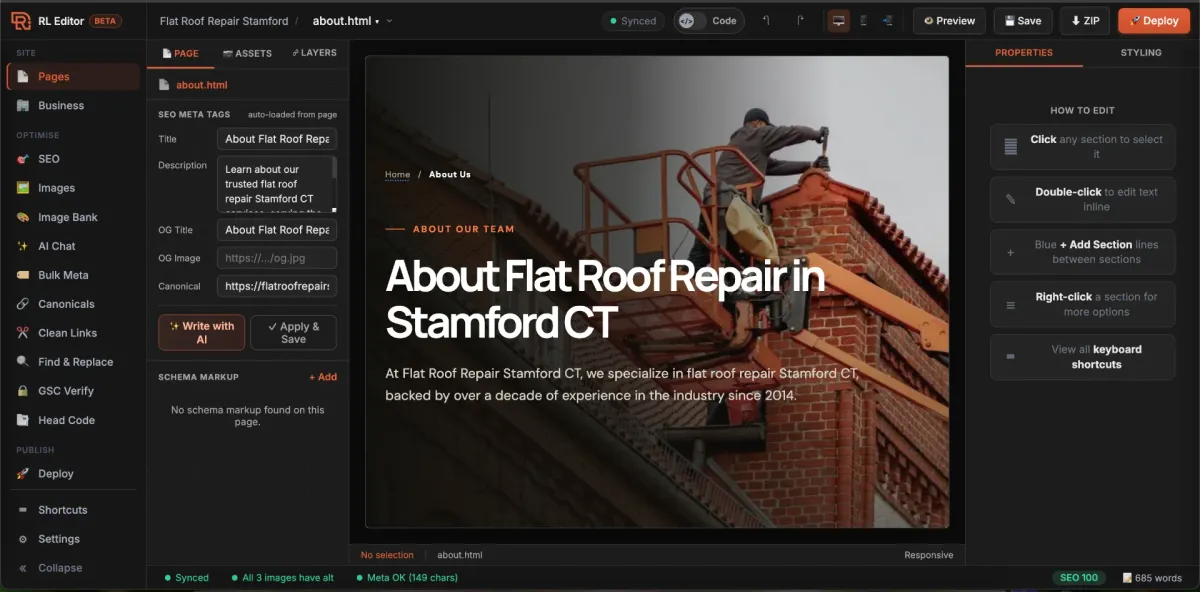Download the site as ZIP
The image size is (1200, 592).
pyautogui.click(x=1085, y=20)
